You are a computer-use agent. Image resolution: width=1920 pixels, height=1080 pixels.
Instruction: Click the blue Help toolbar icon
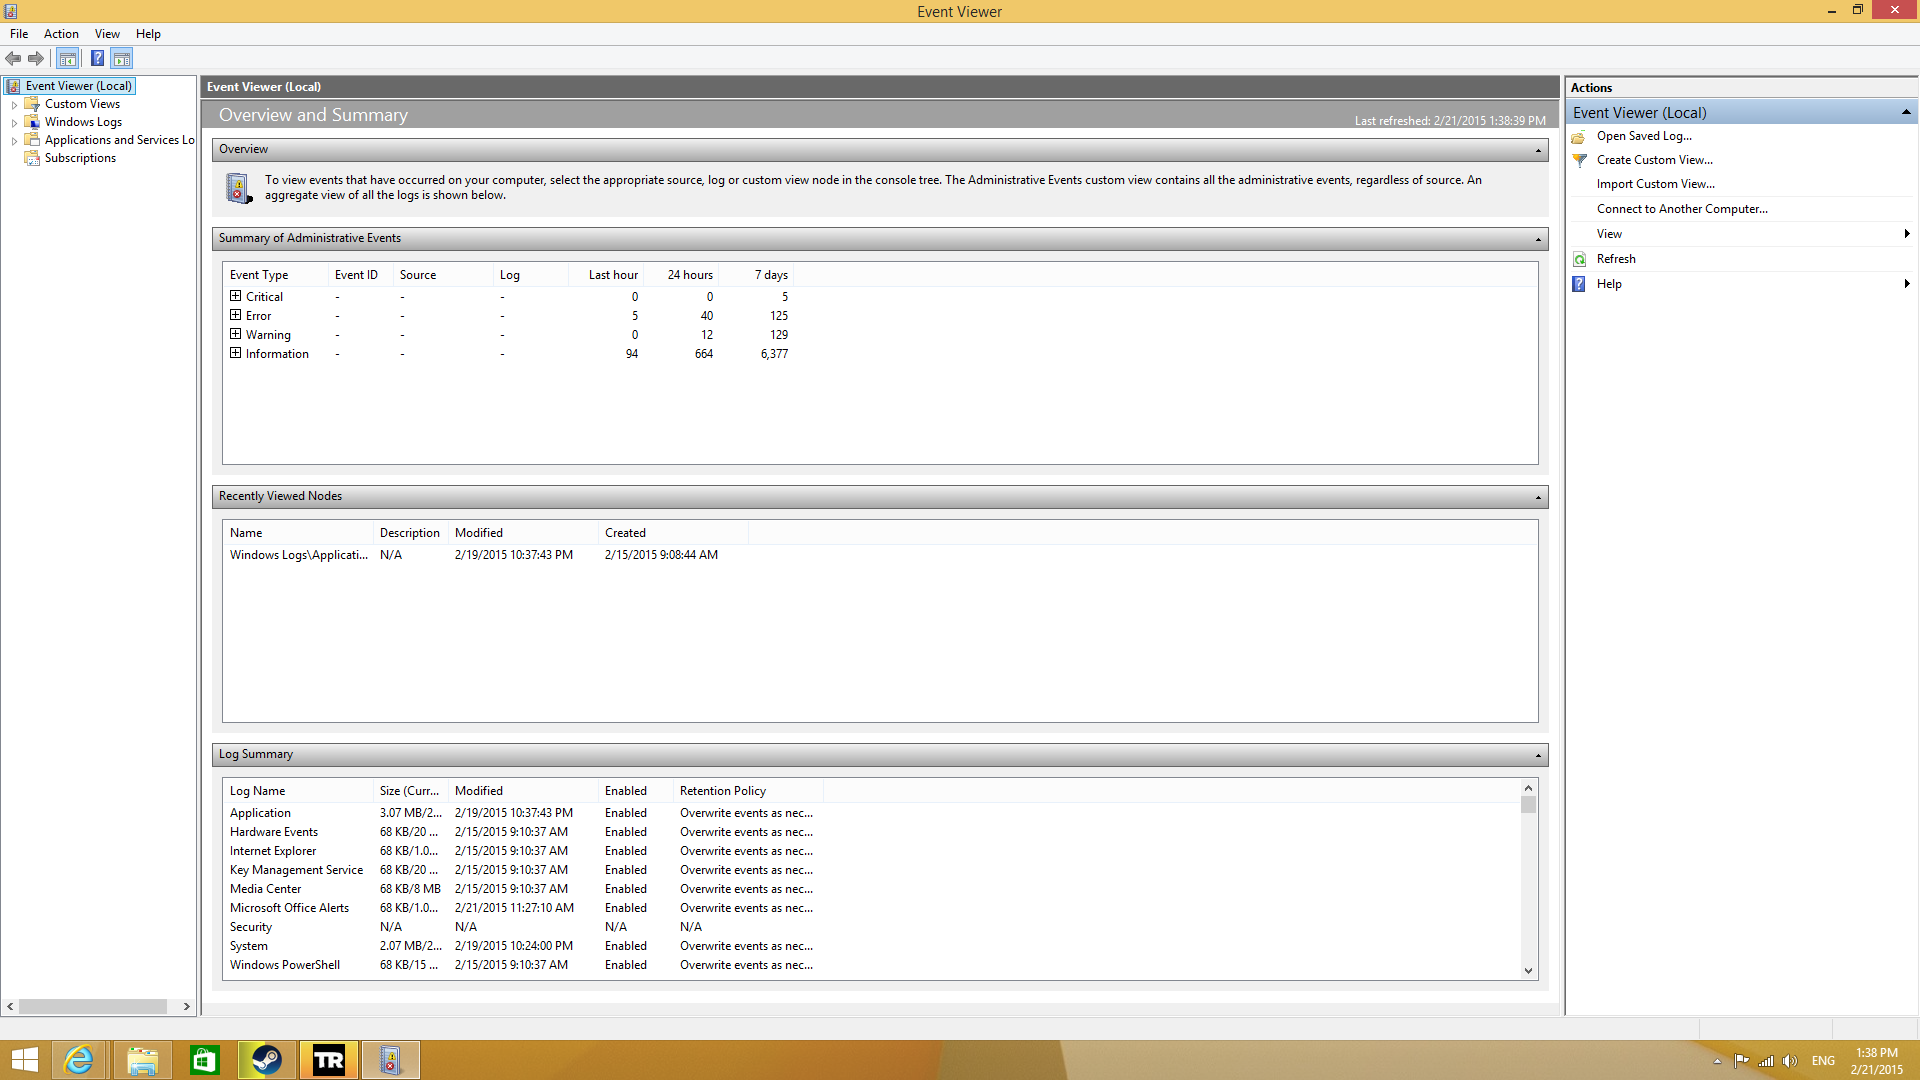[x=97, y=59]
